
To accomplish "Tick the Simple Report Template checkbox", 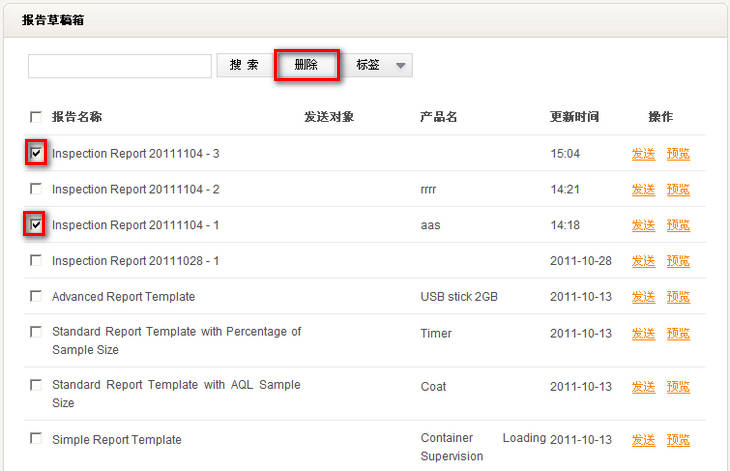I will click(36, 439).
